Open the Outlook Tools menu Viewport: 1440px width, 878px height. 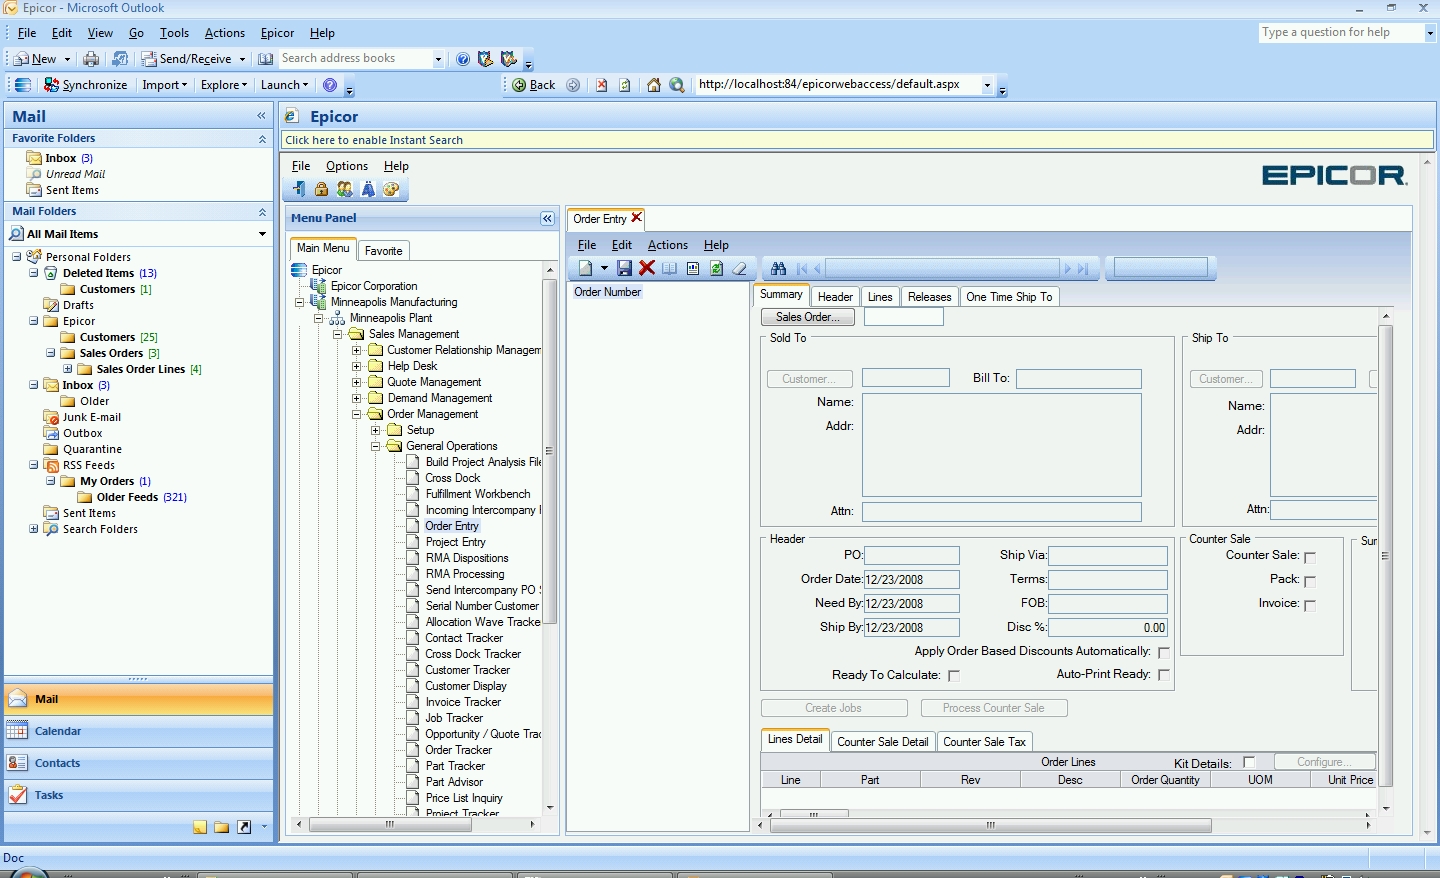(x=174, y=33)
